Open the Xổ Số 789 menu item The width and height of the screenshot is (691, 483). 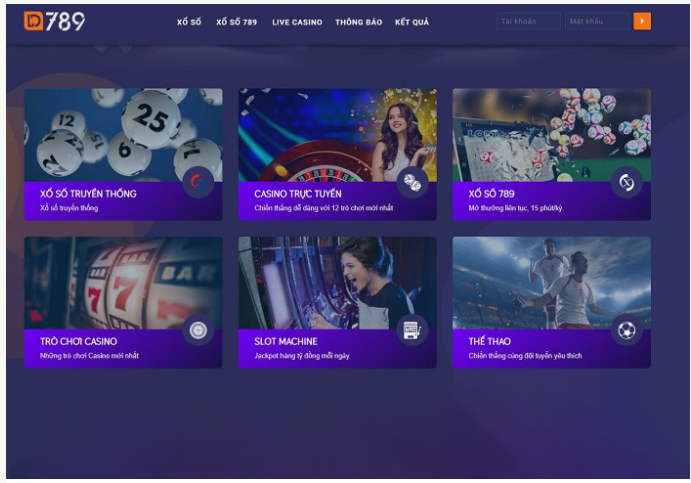[x=236, y=22]
